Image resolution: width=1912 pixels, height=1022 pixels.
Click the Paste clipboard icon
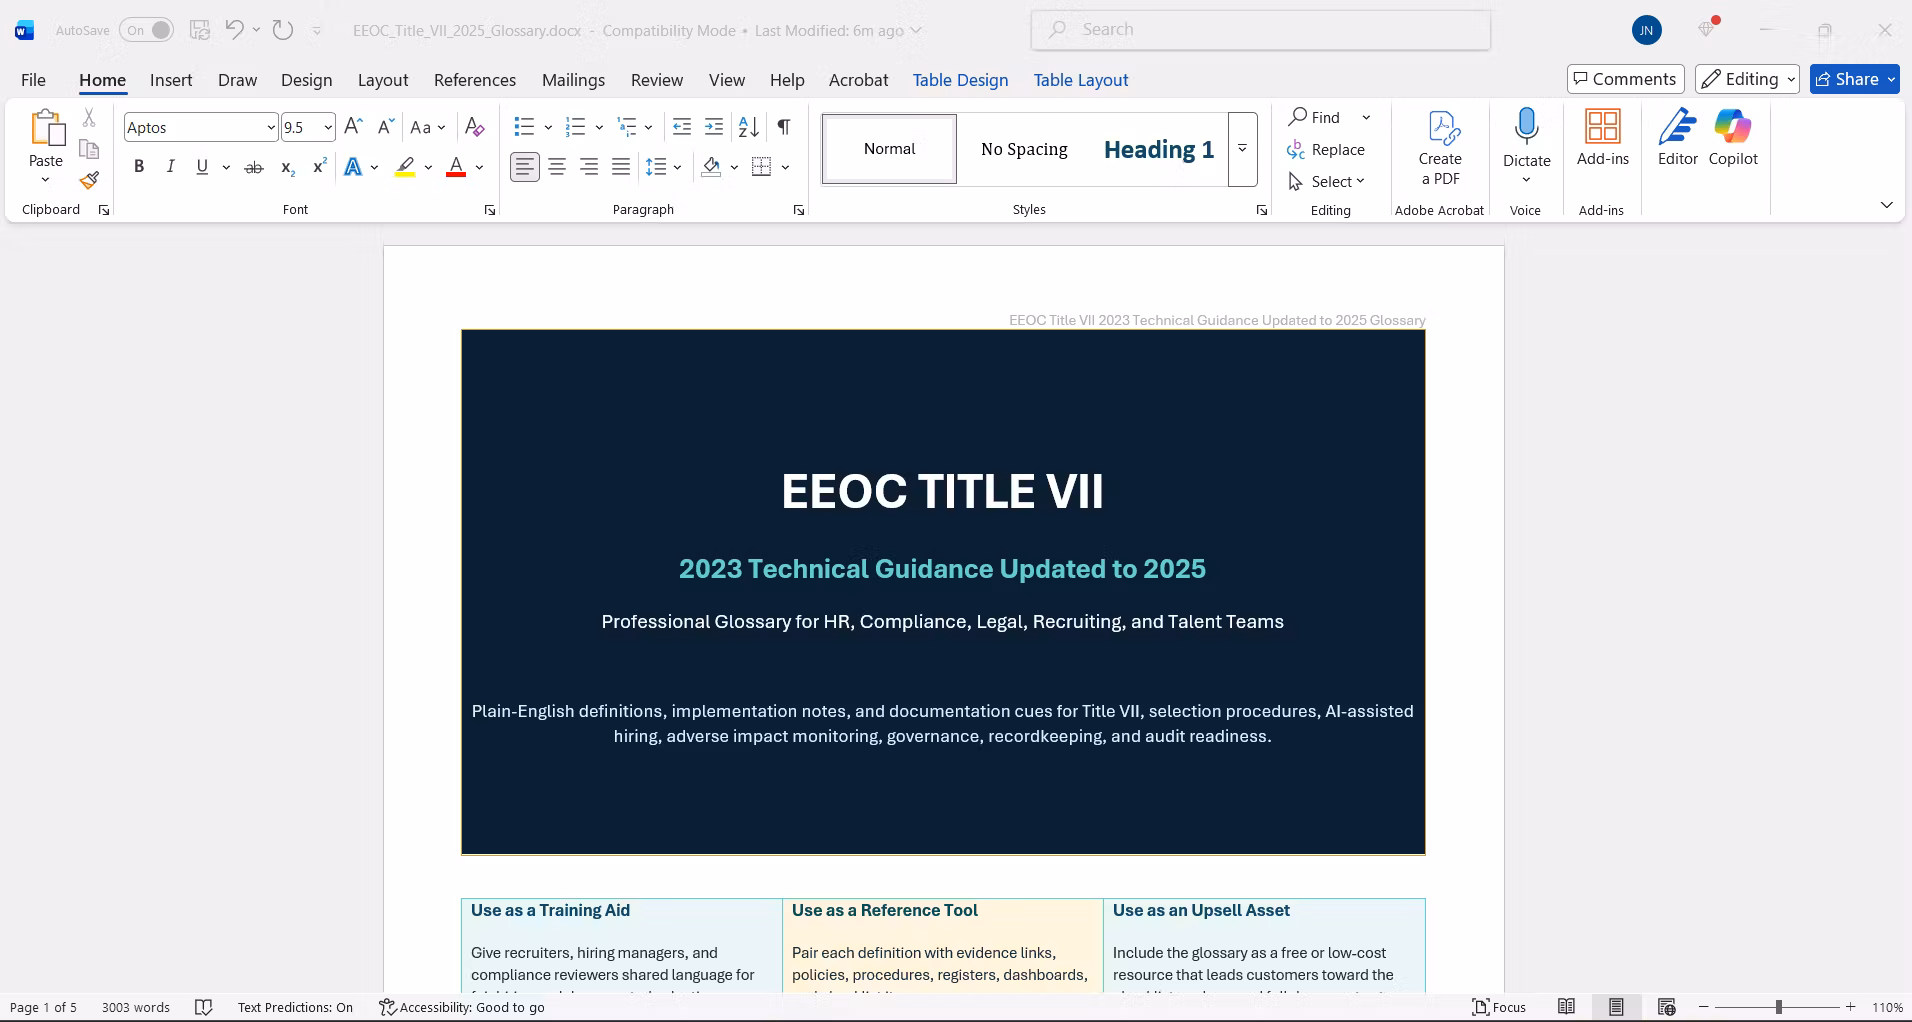pyautogui.click(x=46, y=128)
